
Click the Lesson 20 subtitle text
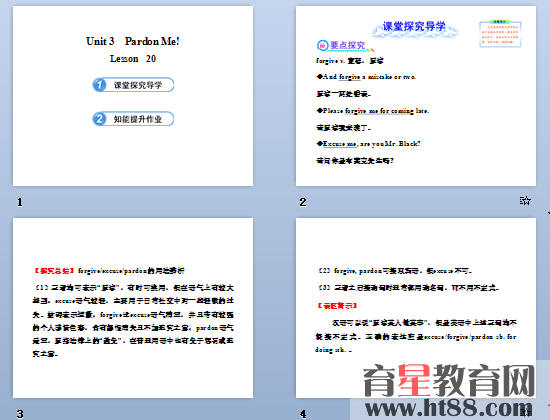133,59
